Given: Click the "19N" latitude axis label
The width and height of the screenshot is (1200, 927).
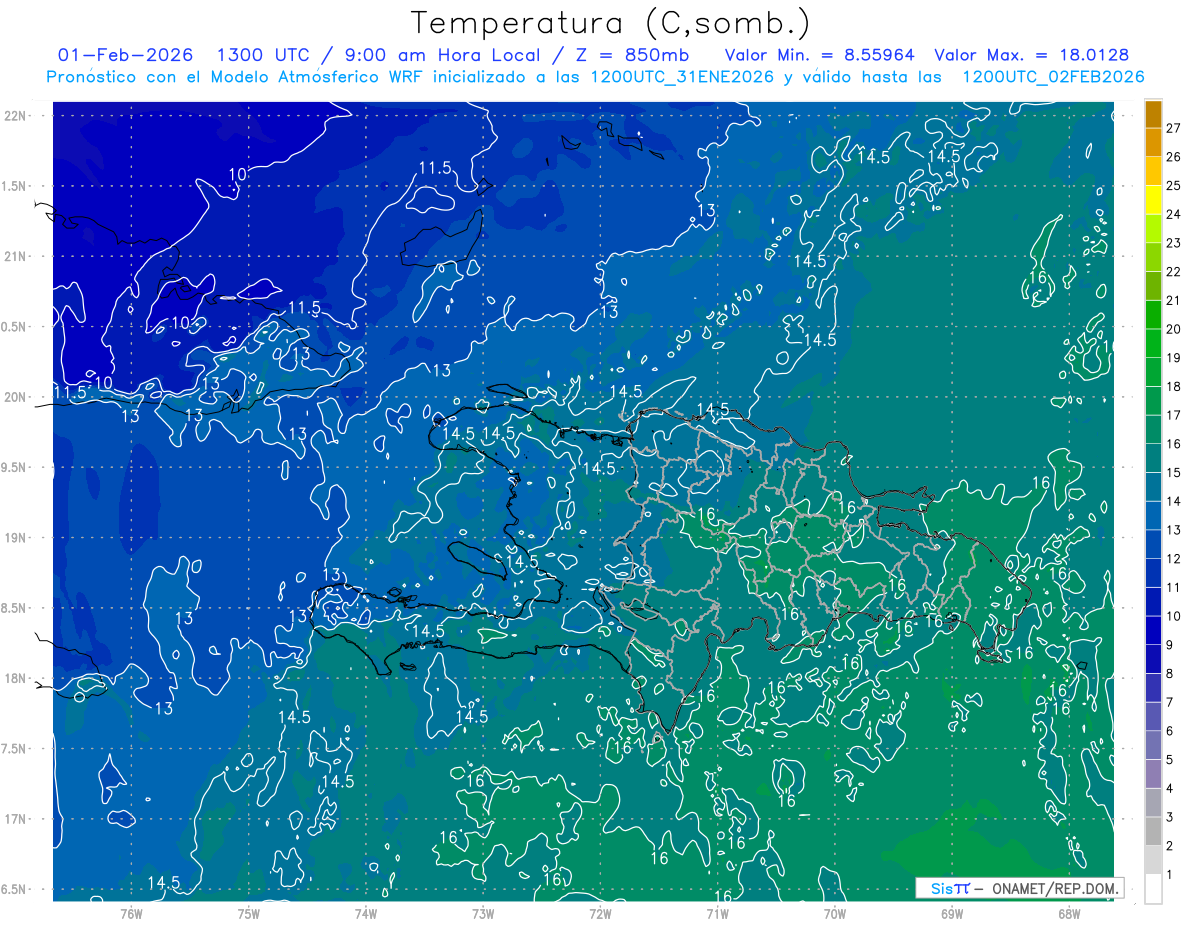Looking at the screenshot, I should tap(15, 538).
